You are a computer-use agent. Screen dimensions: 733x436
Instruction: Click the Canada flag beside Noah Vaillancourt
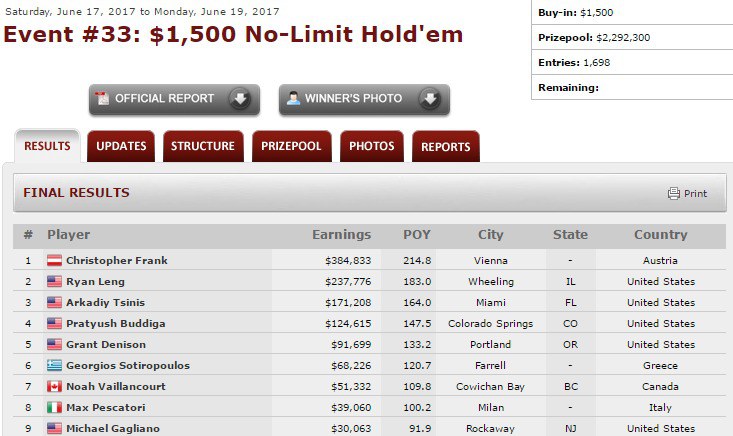pos(54,387)
